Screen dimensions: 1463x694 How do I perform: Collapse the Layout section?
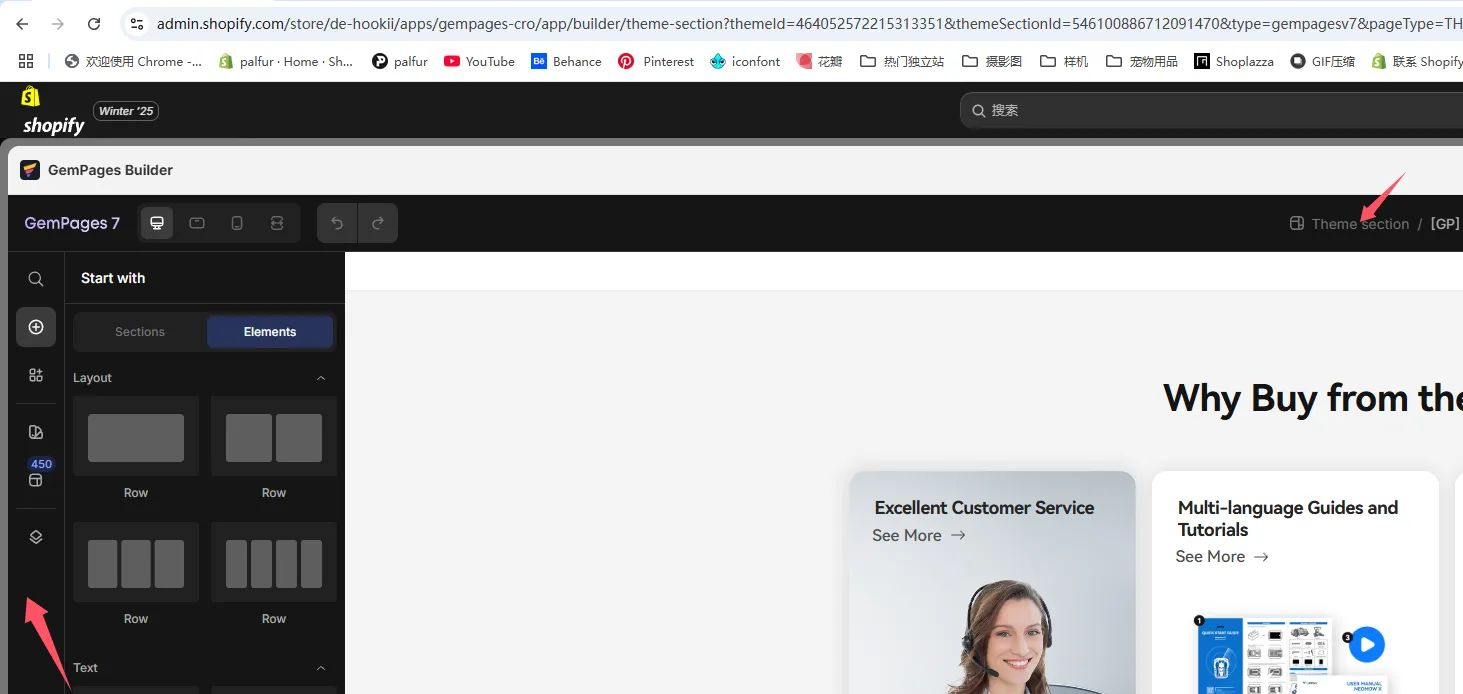[x=321, y=378]
